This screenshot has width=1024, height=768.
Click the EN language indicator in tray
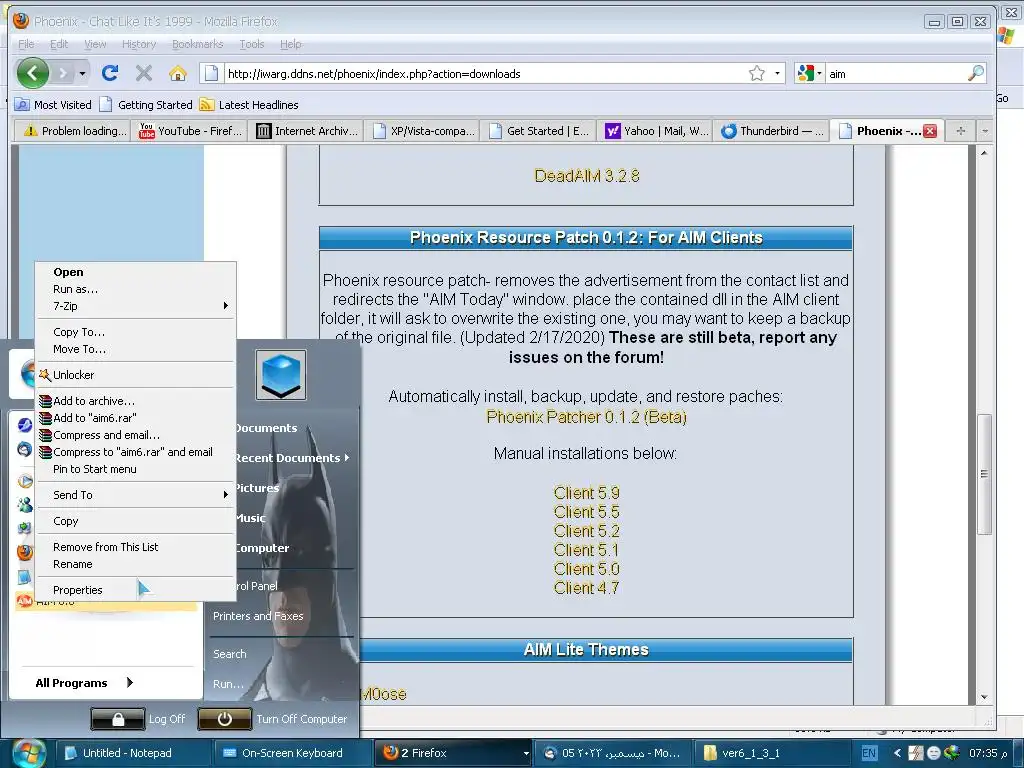[x=869, y=753]
